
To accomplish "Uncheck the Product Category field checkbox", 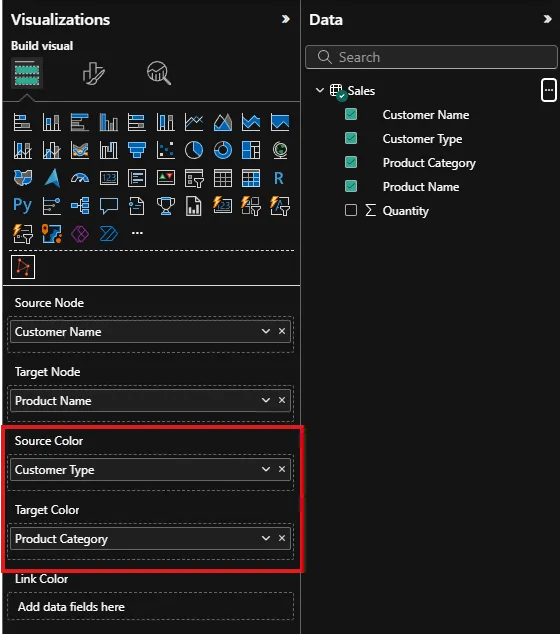I will click(x=351, y=162).
